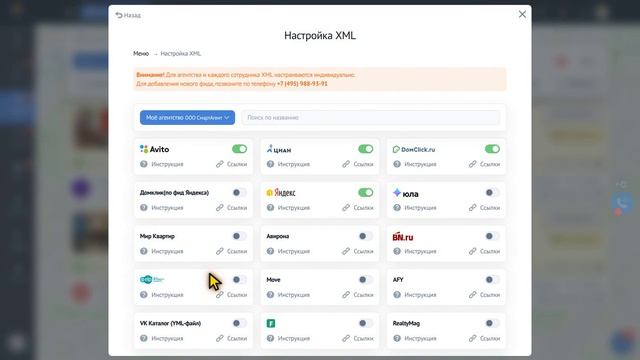Enable the BN.ru feed toggle
The width and height of the screenshot is (640, 360).
[492, 236]
